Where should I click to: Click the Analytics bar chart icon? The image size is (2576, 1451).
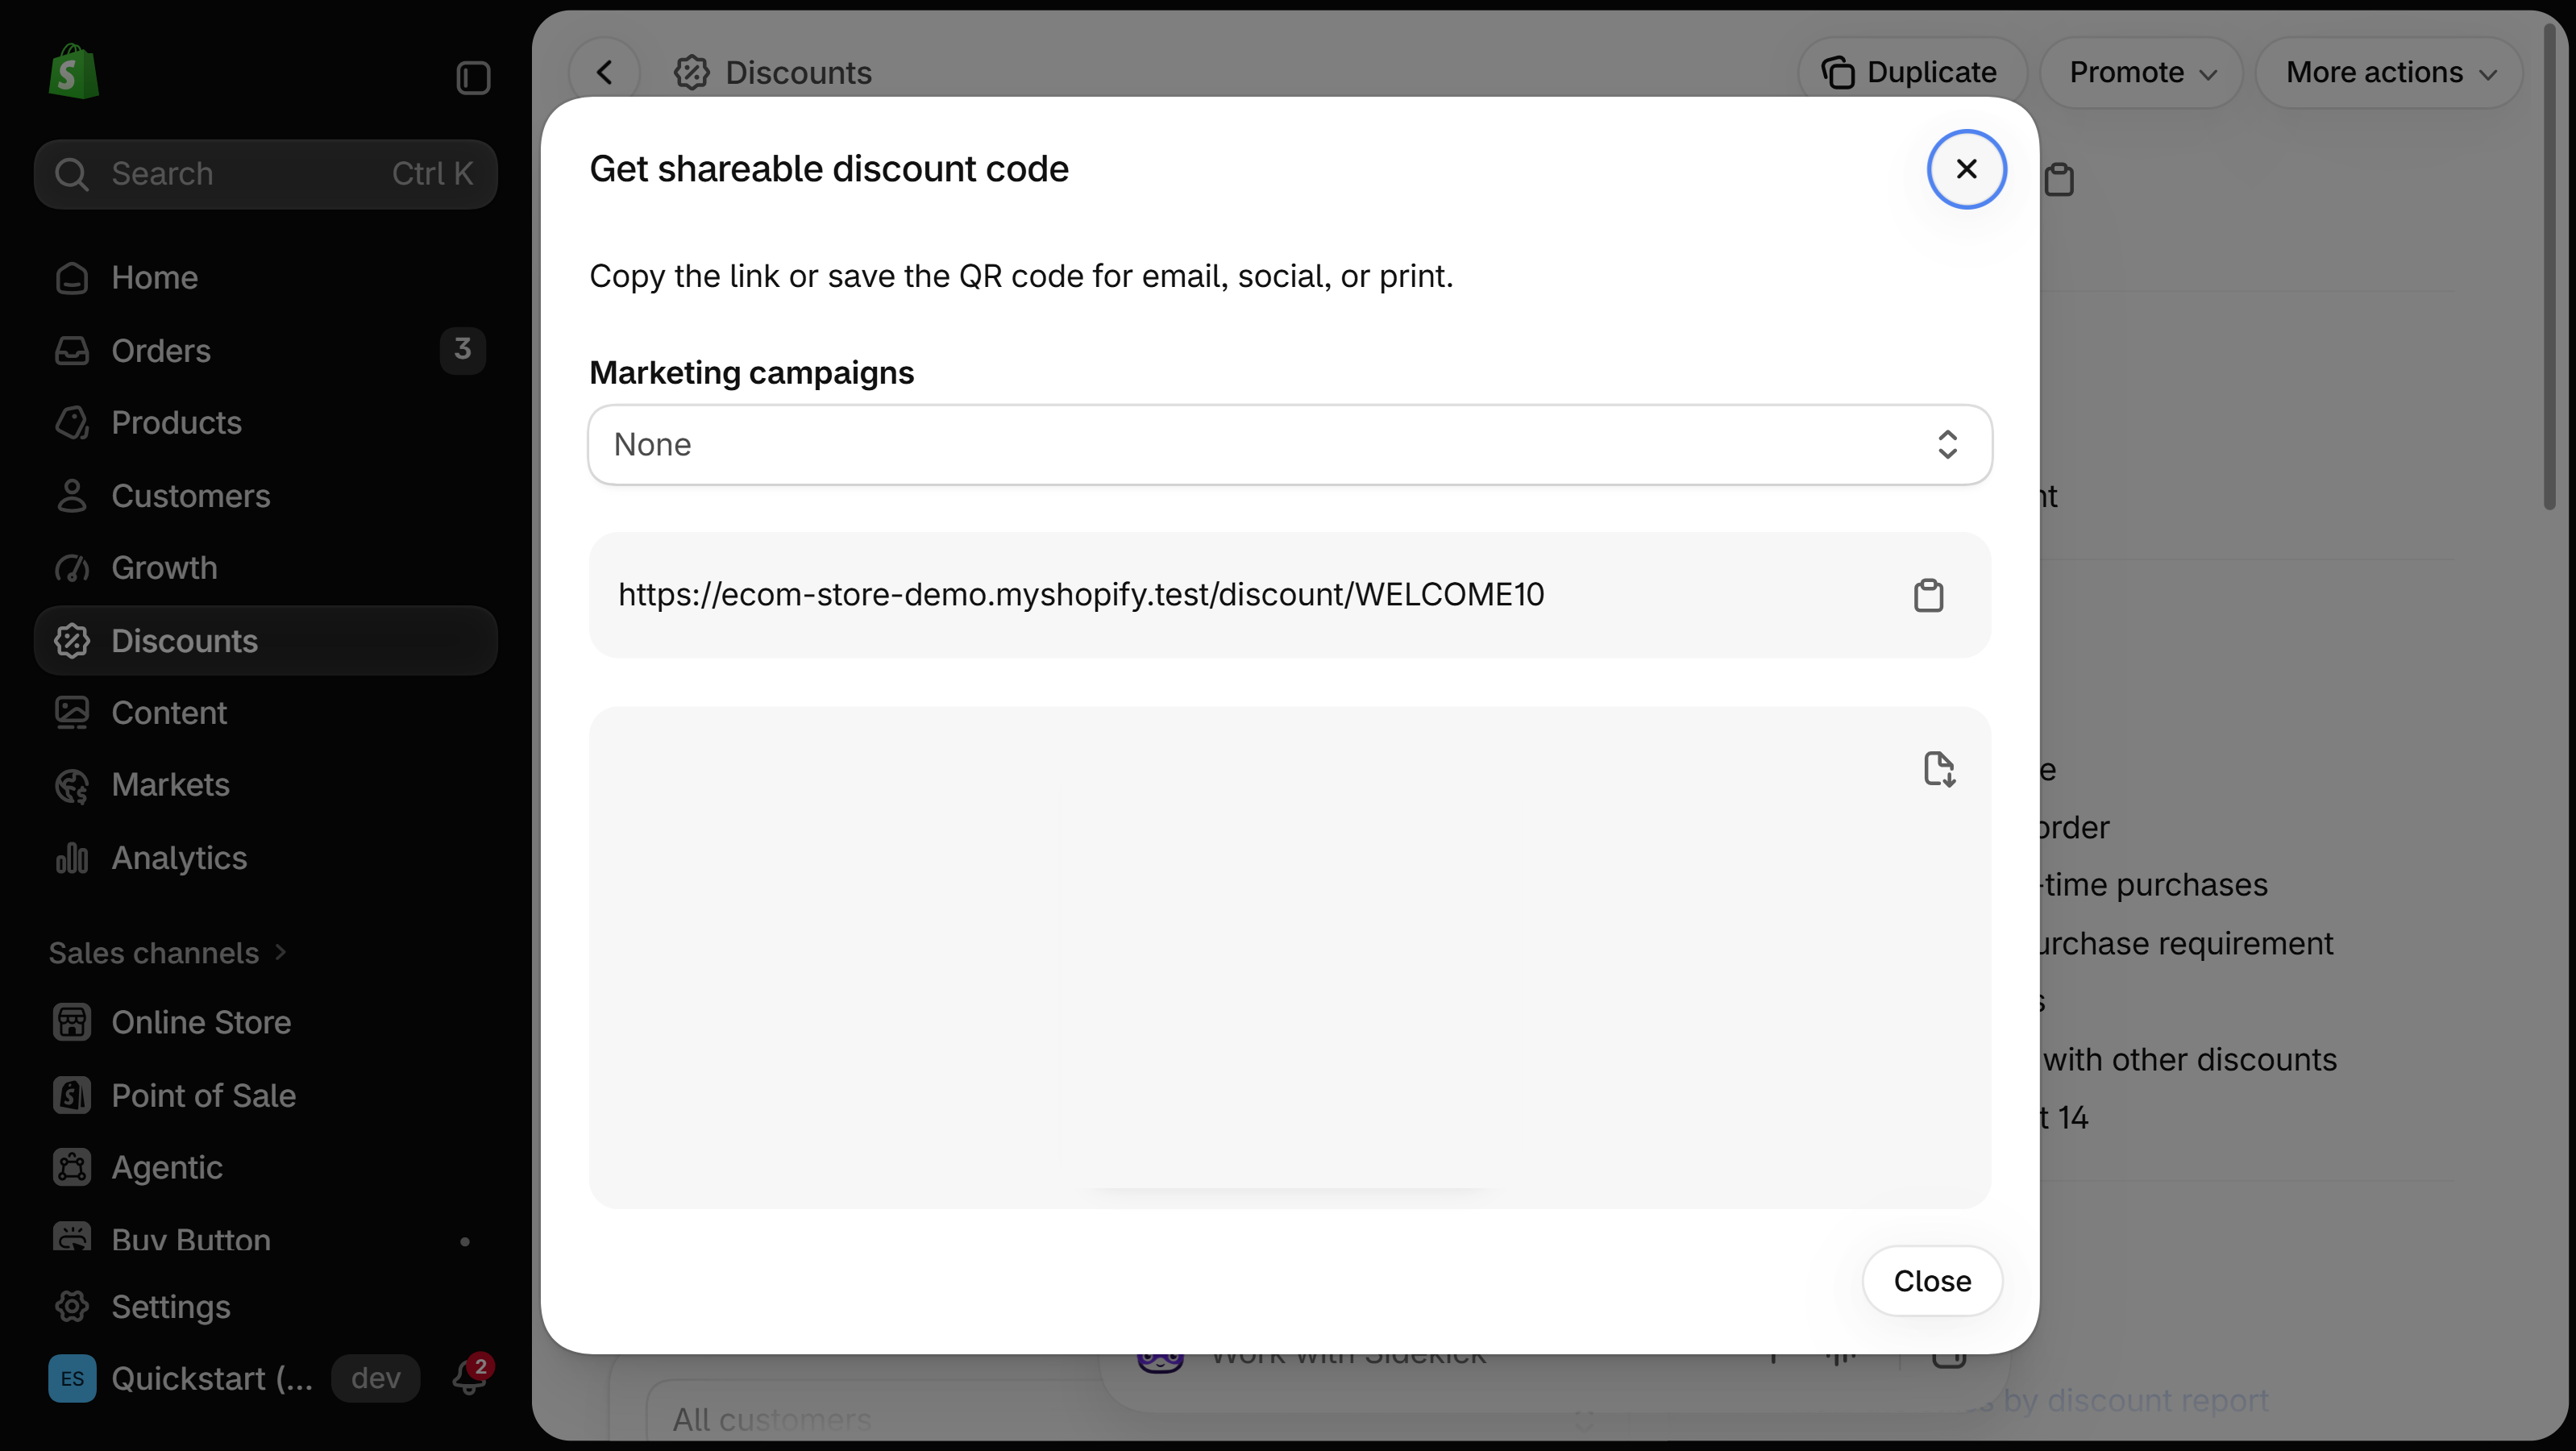(72, 858)
